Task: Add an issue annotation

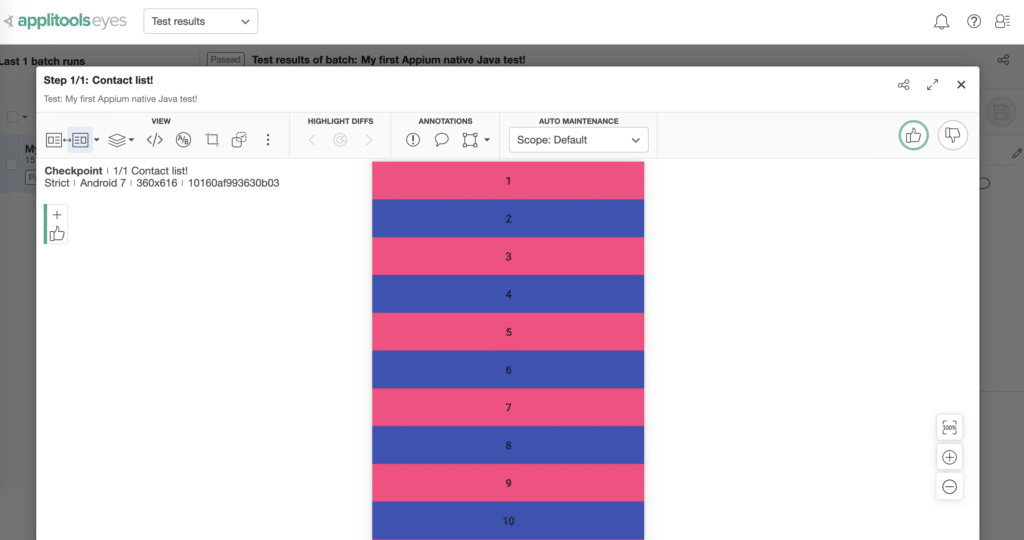Action: 413,140
